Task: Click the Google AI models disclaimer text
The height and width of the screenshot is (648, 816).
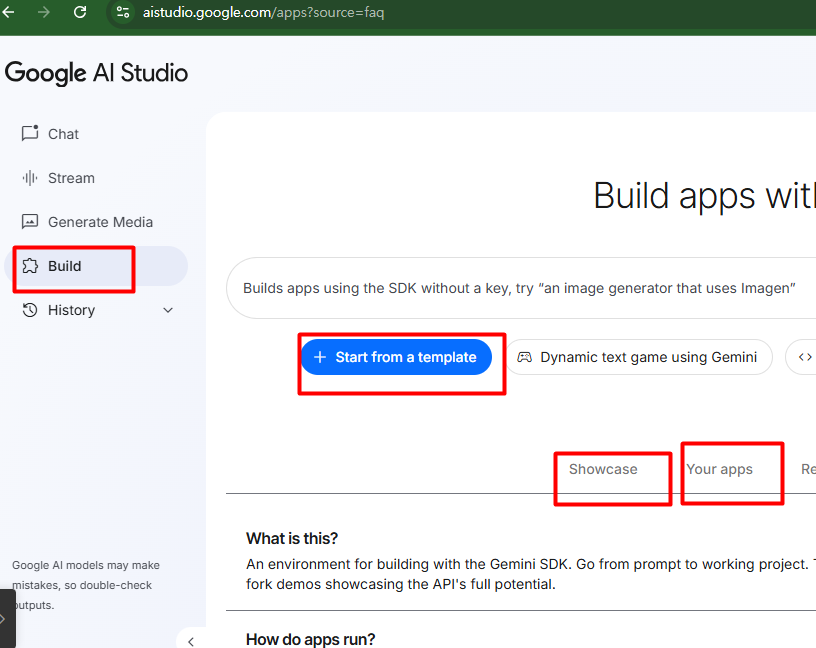Action: point(86,585)
